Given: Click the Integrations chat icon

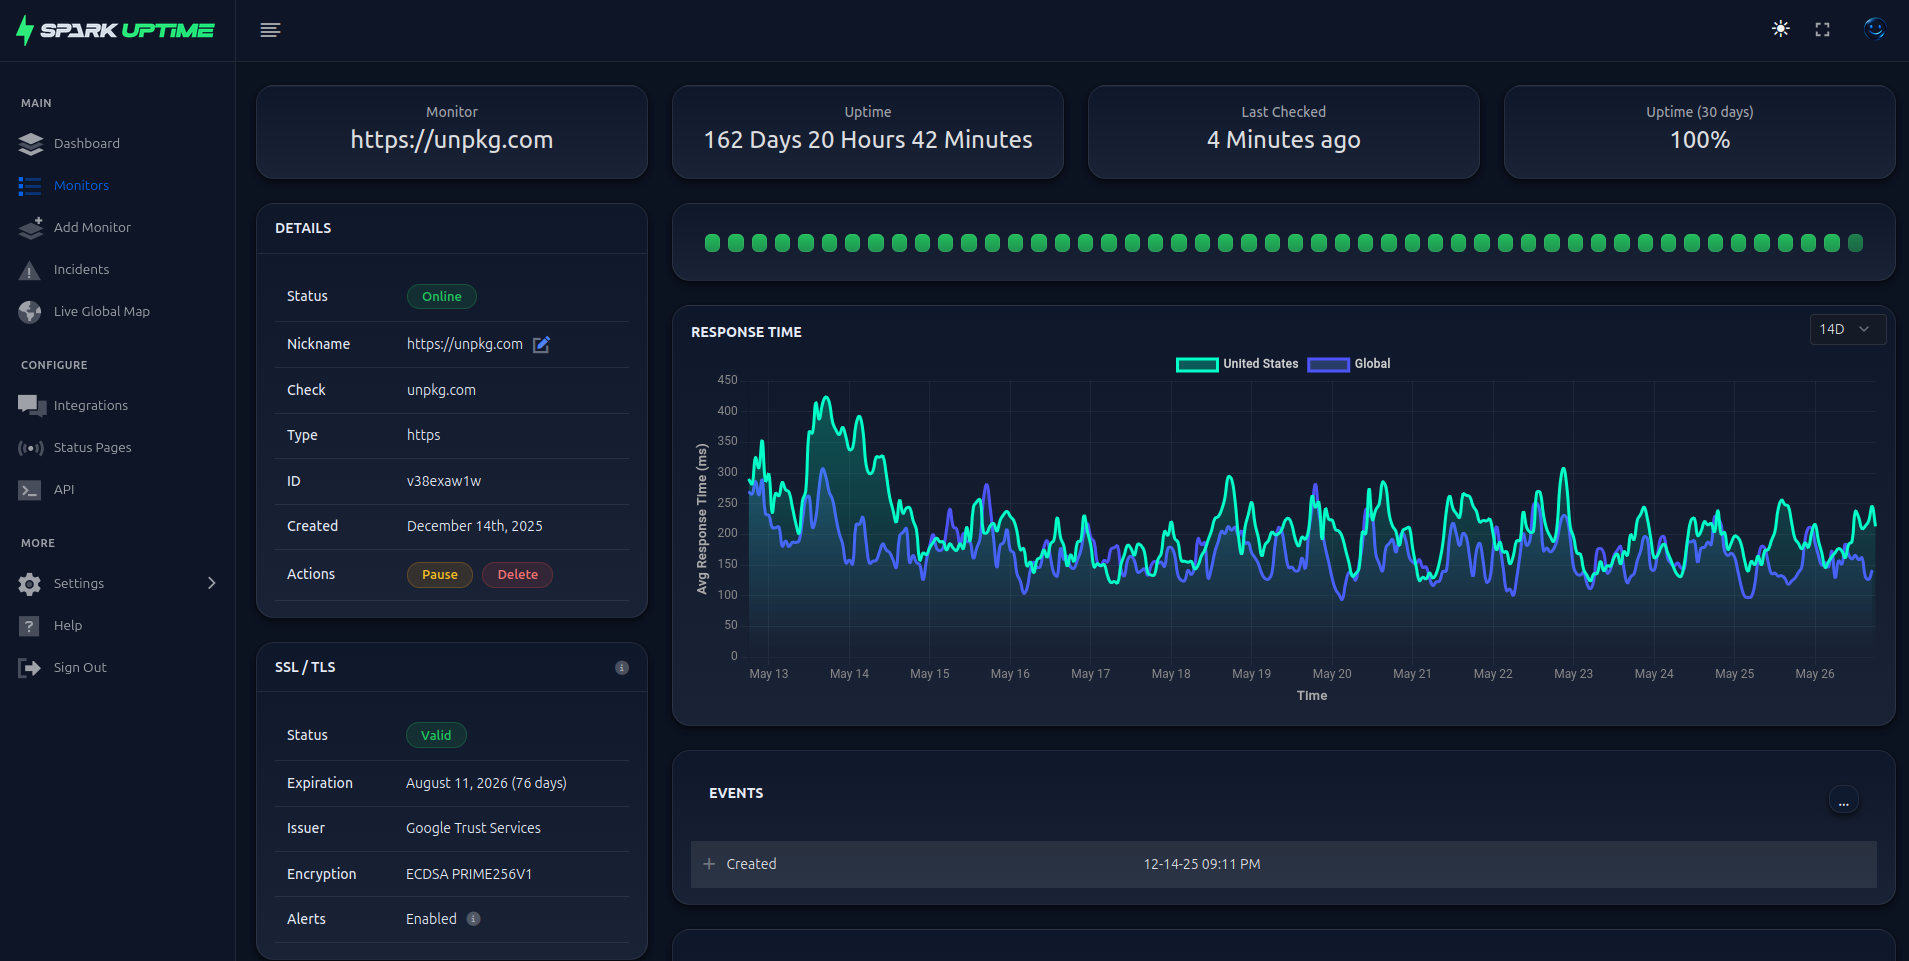Looking at the screenshot, I should [x=31, y=405].
